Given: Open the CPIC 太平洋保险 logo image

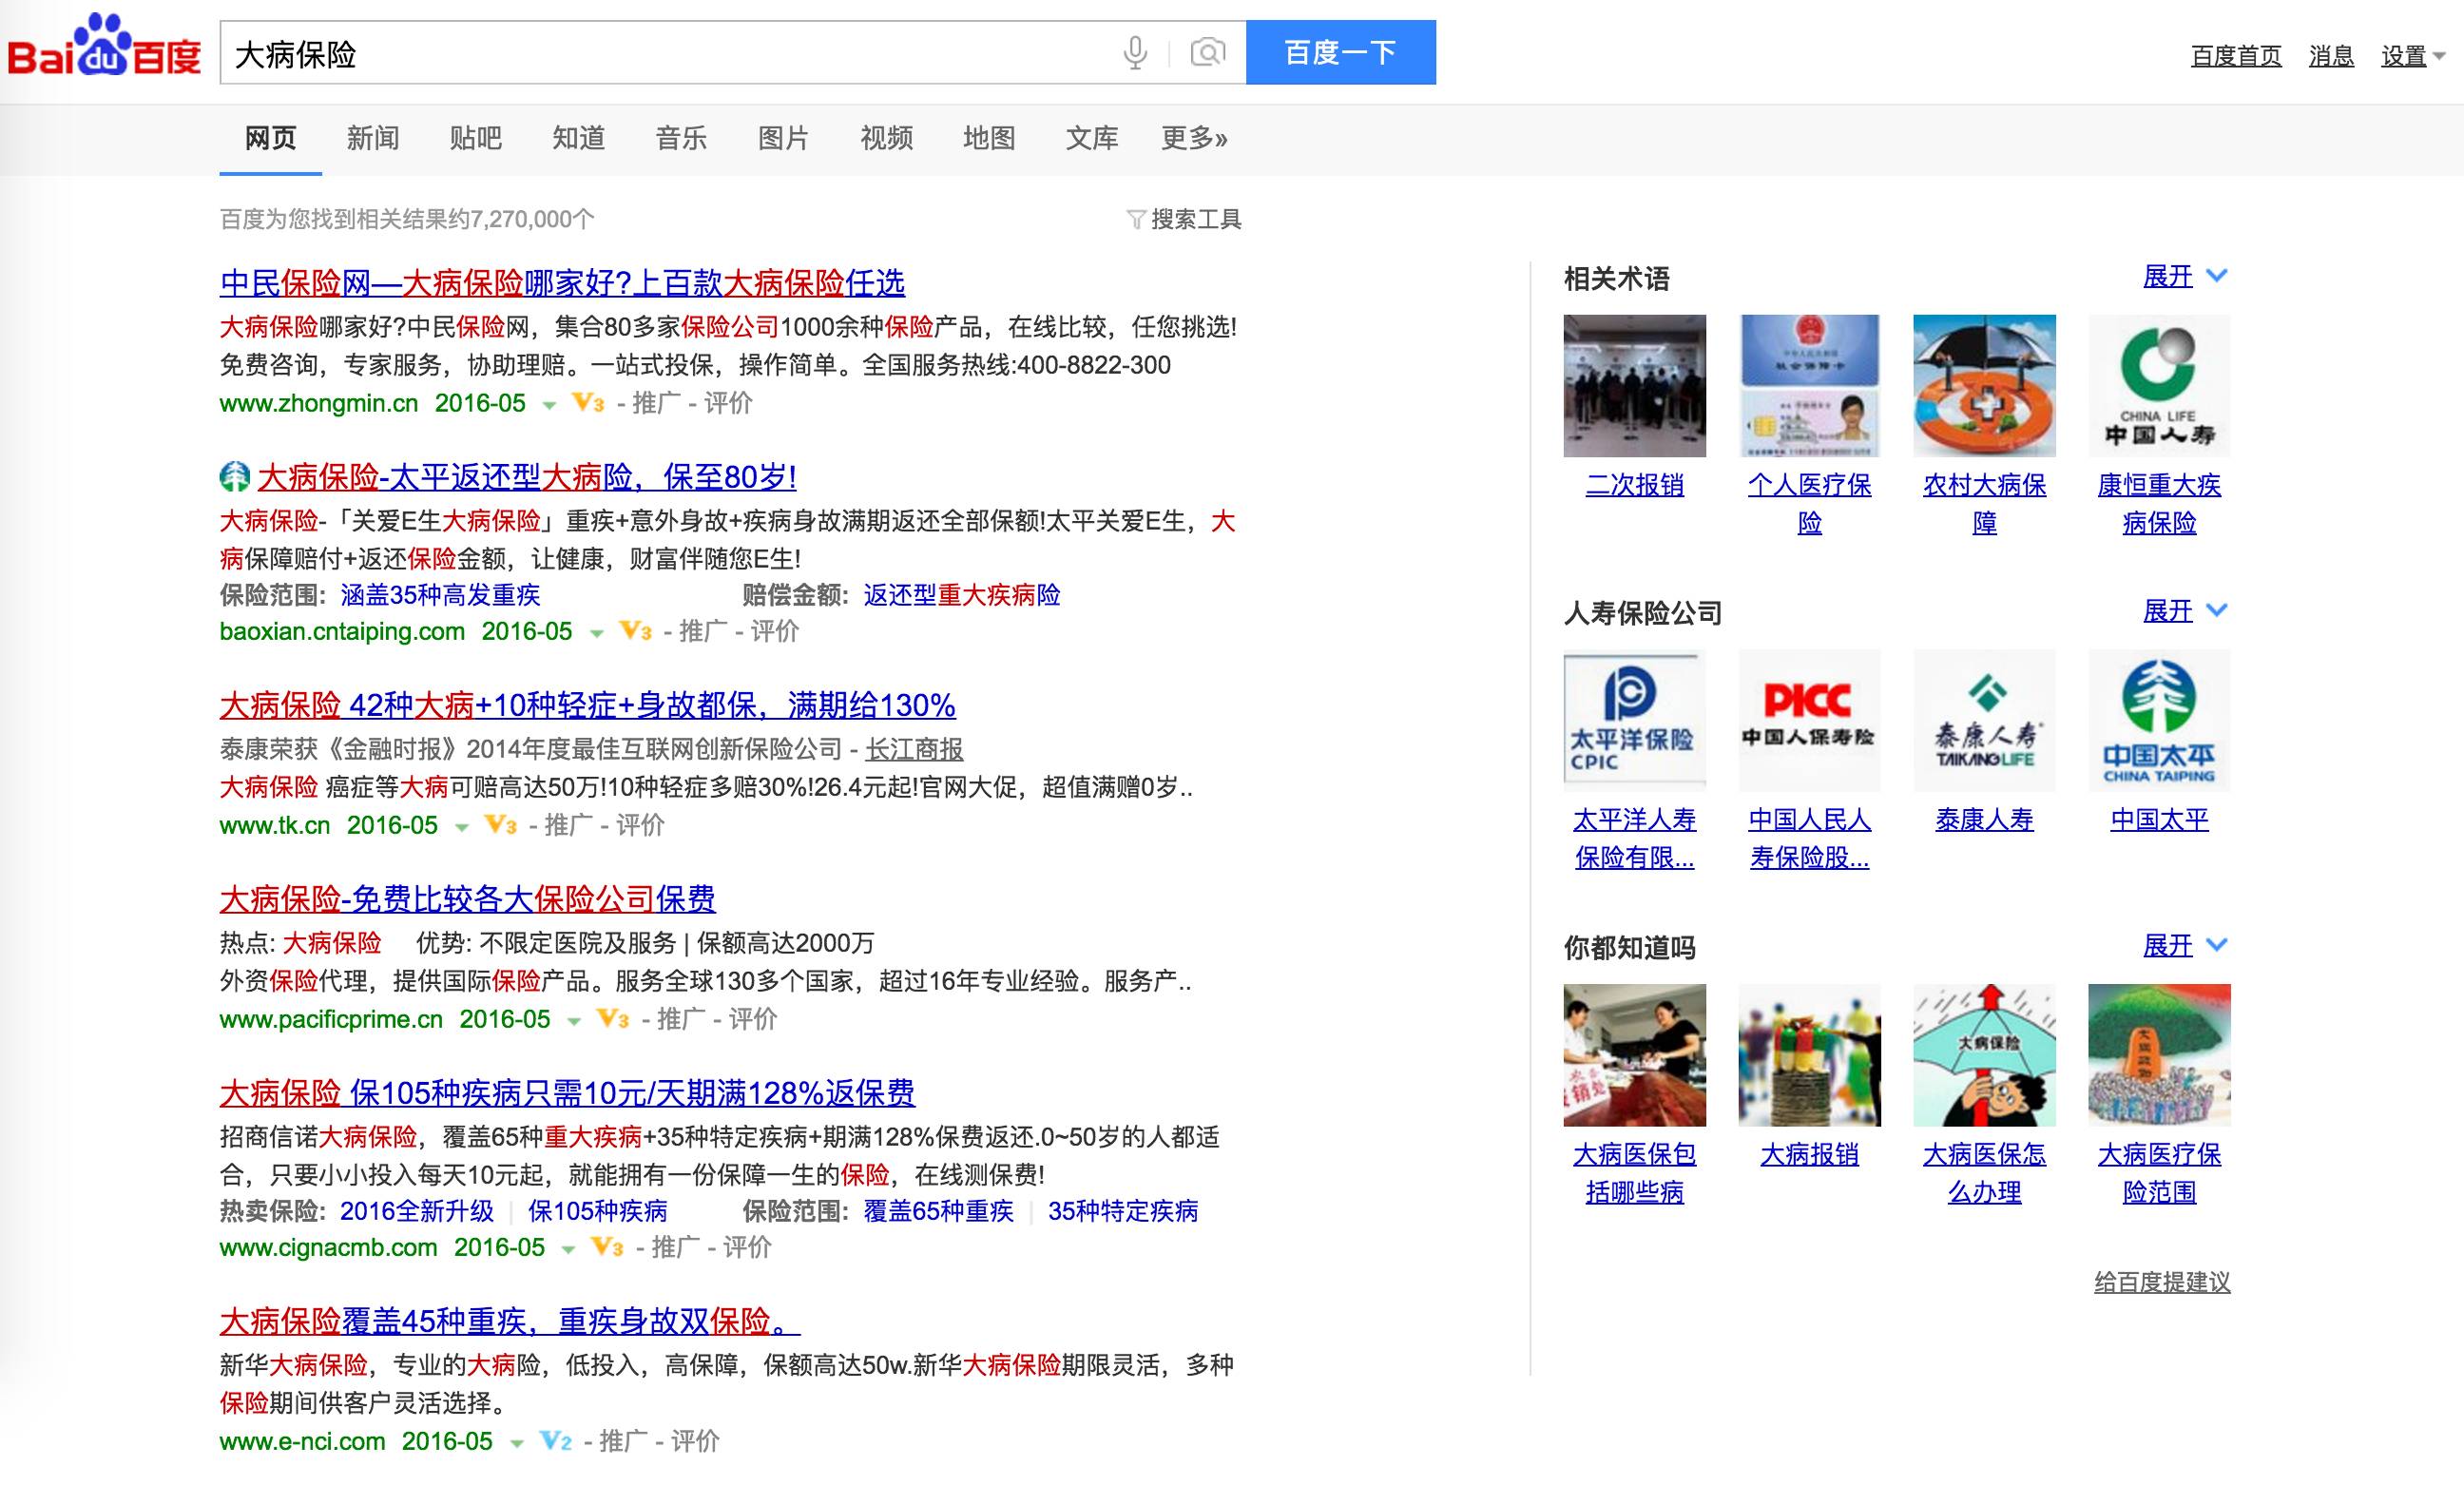Looking at the screenshot, I should (x=1635, y=720).
